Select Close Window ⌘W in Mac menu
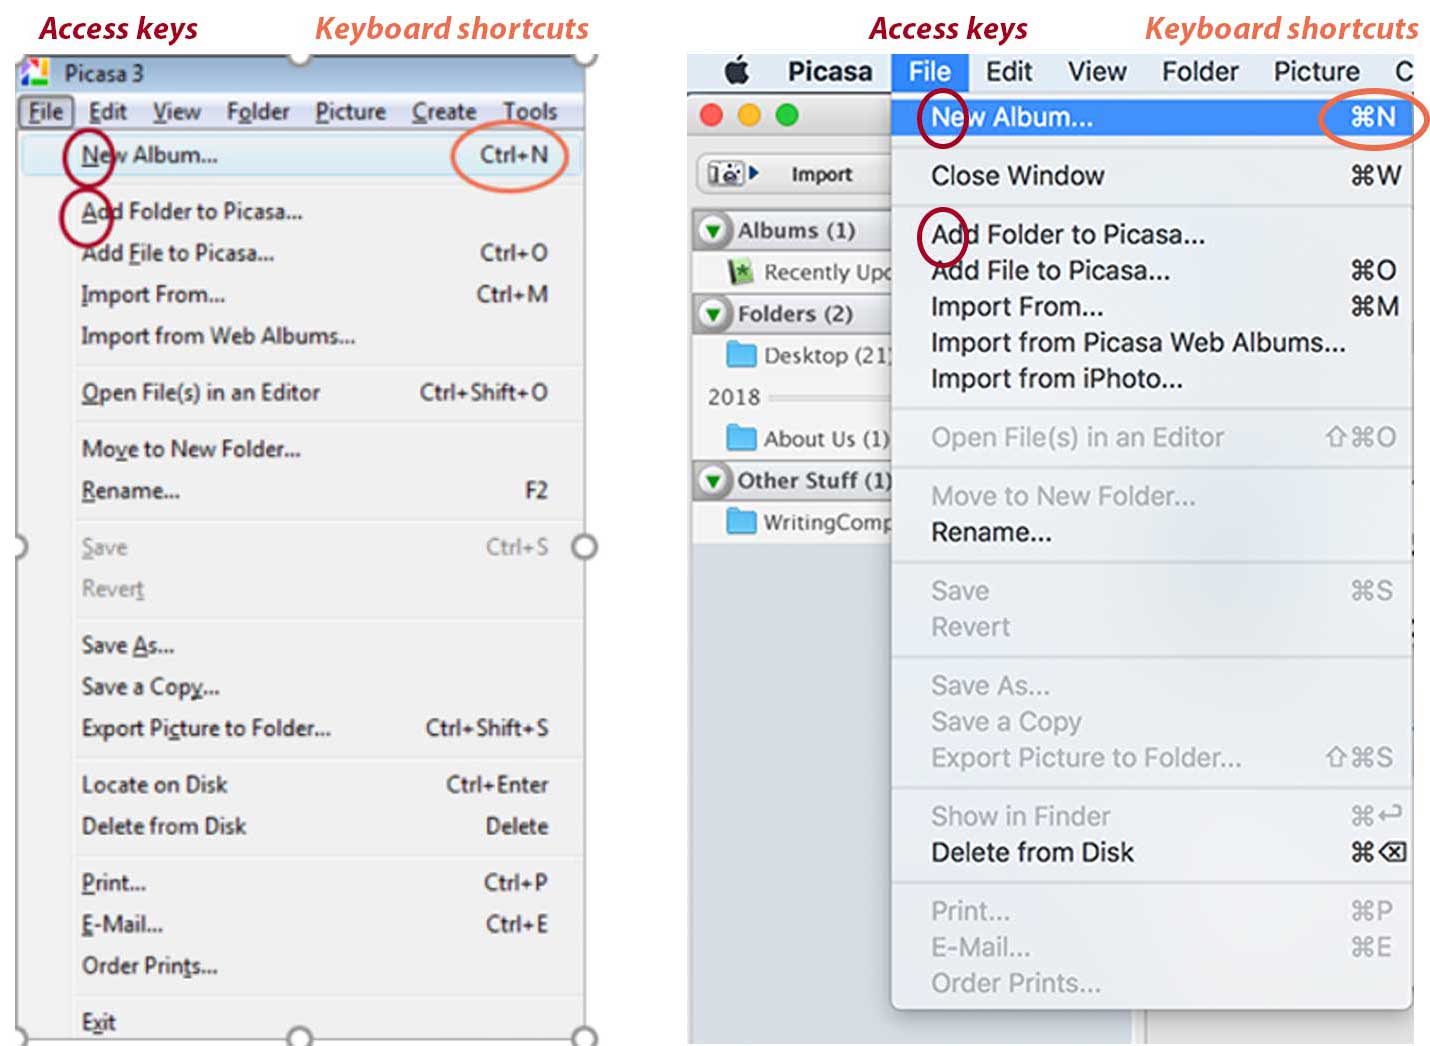1430x1046 pixels. pyautogui.click(x=1152, y=175)
